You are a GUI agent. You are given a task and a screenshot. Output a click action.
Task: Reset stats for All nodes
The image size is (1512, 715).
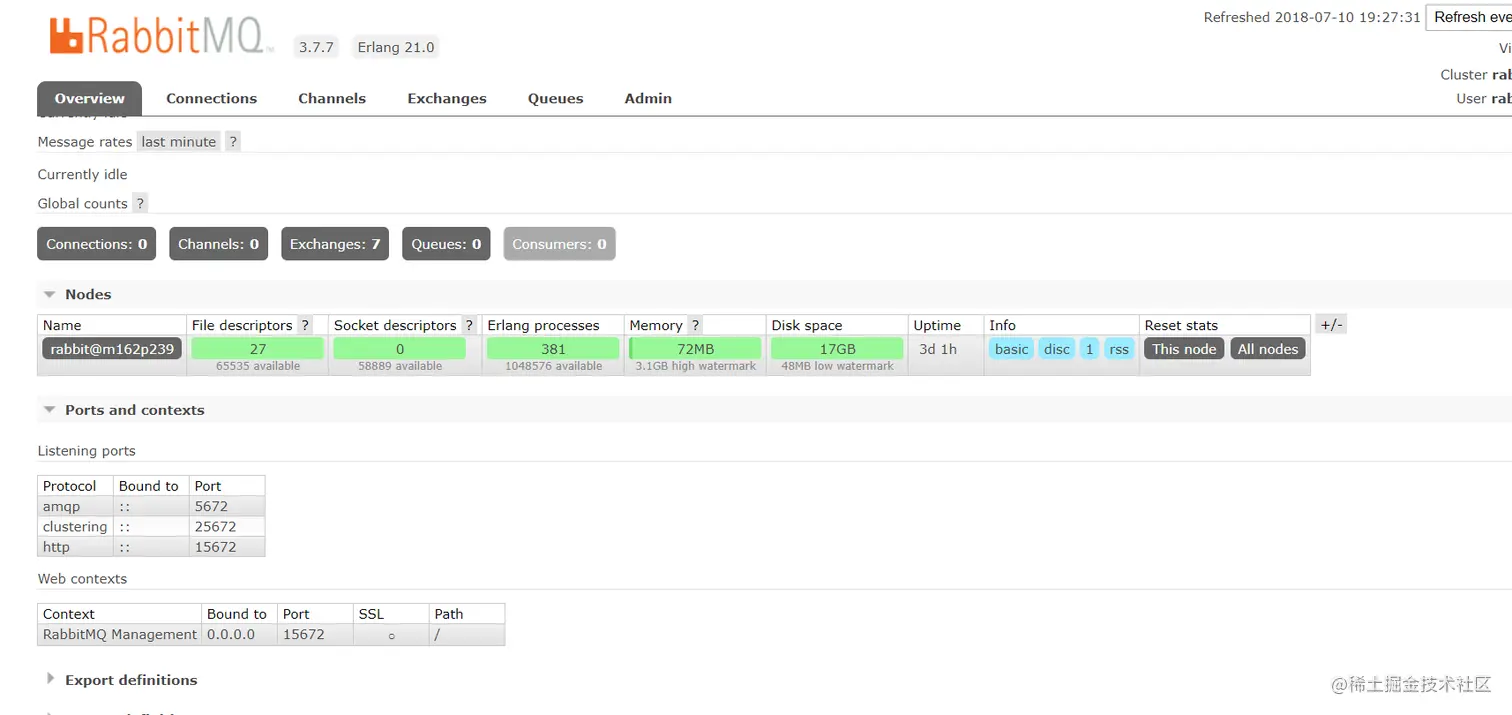coord(1268,349)
